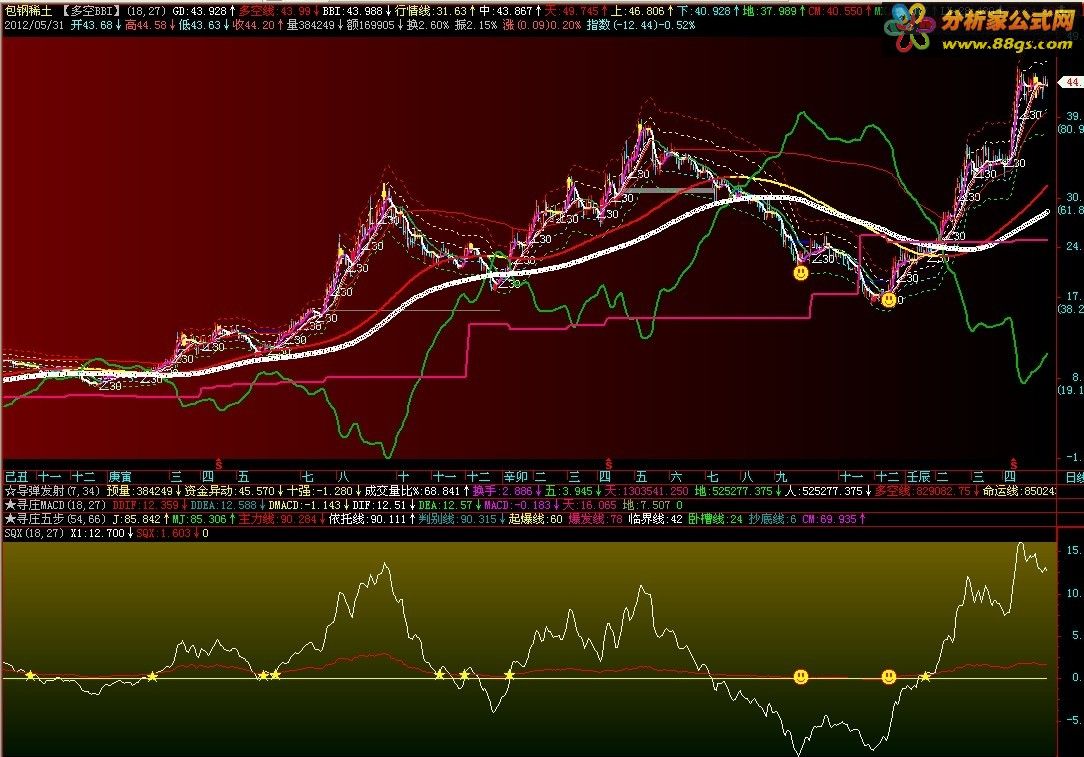1084x757 pixels.
Task: Click the 六 month label on time axis
Action: (676, 476)
